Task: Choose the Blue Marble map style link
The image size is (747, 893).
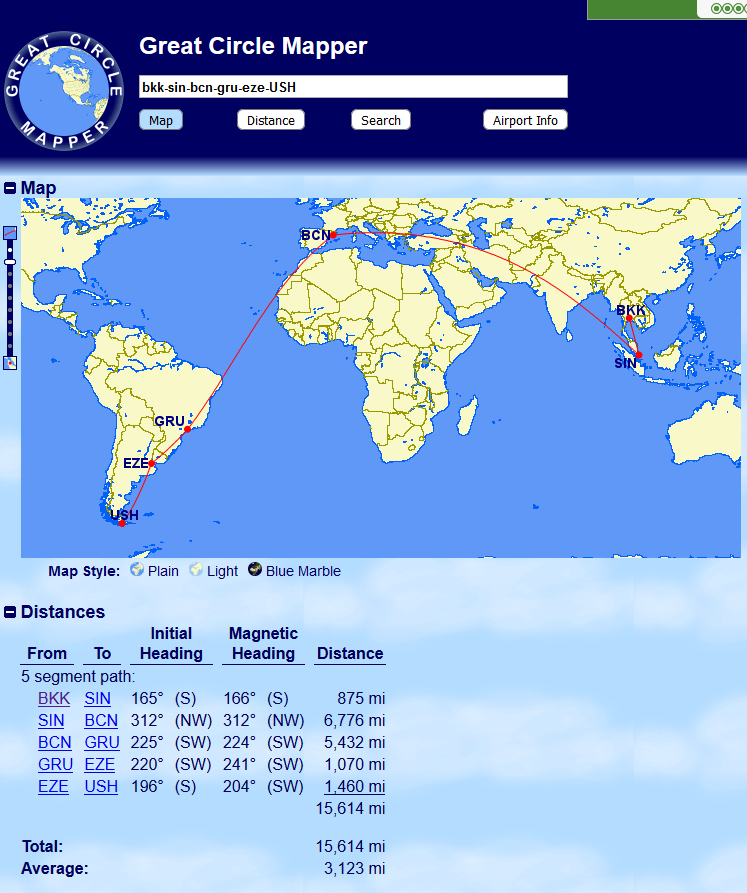Action: (303, 571)
